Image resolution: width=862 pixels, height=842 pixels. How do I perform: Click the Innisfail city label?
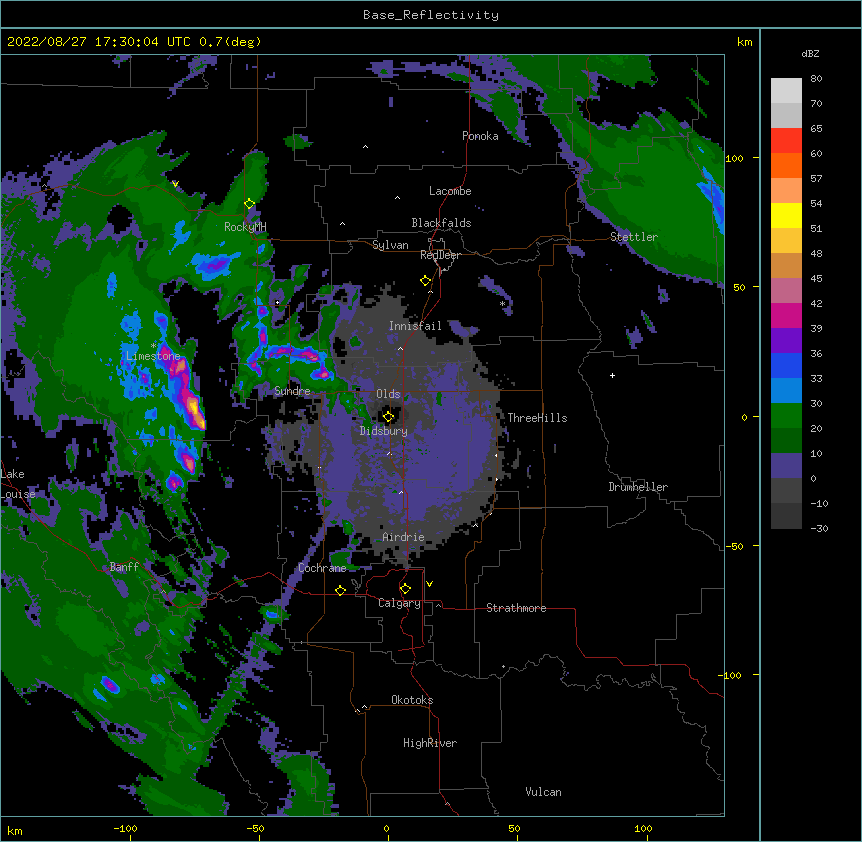415,326
